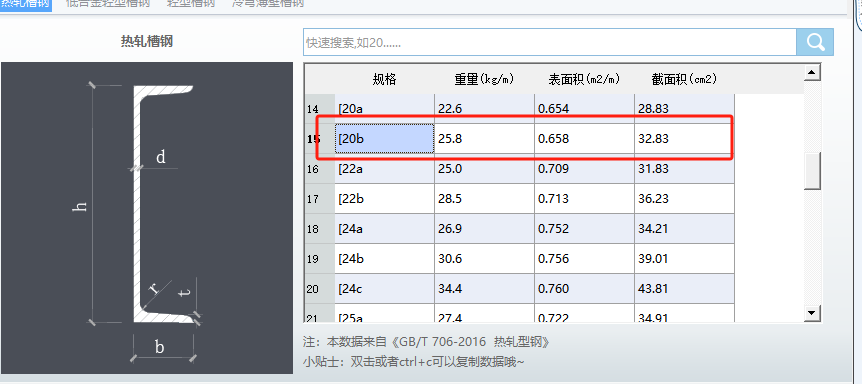Viewport: 862px width, 384px height.
Task: Click the 热轧槽钢 heading above diagram
Action: click(x=147, y=41)
